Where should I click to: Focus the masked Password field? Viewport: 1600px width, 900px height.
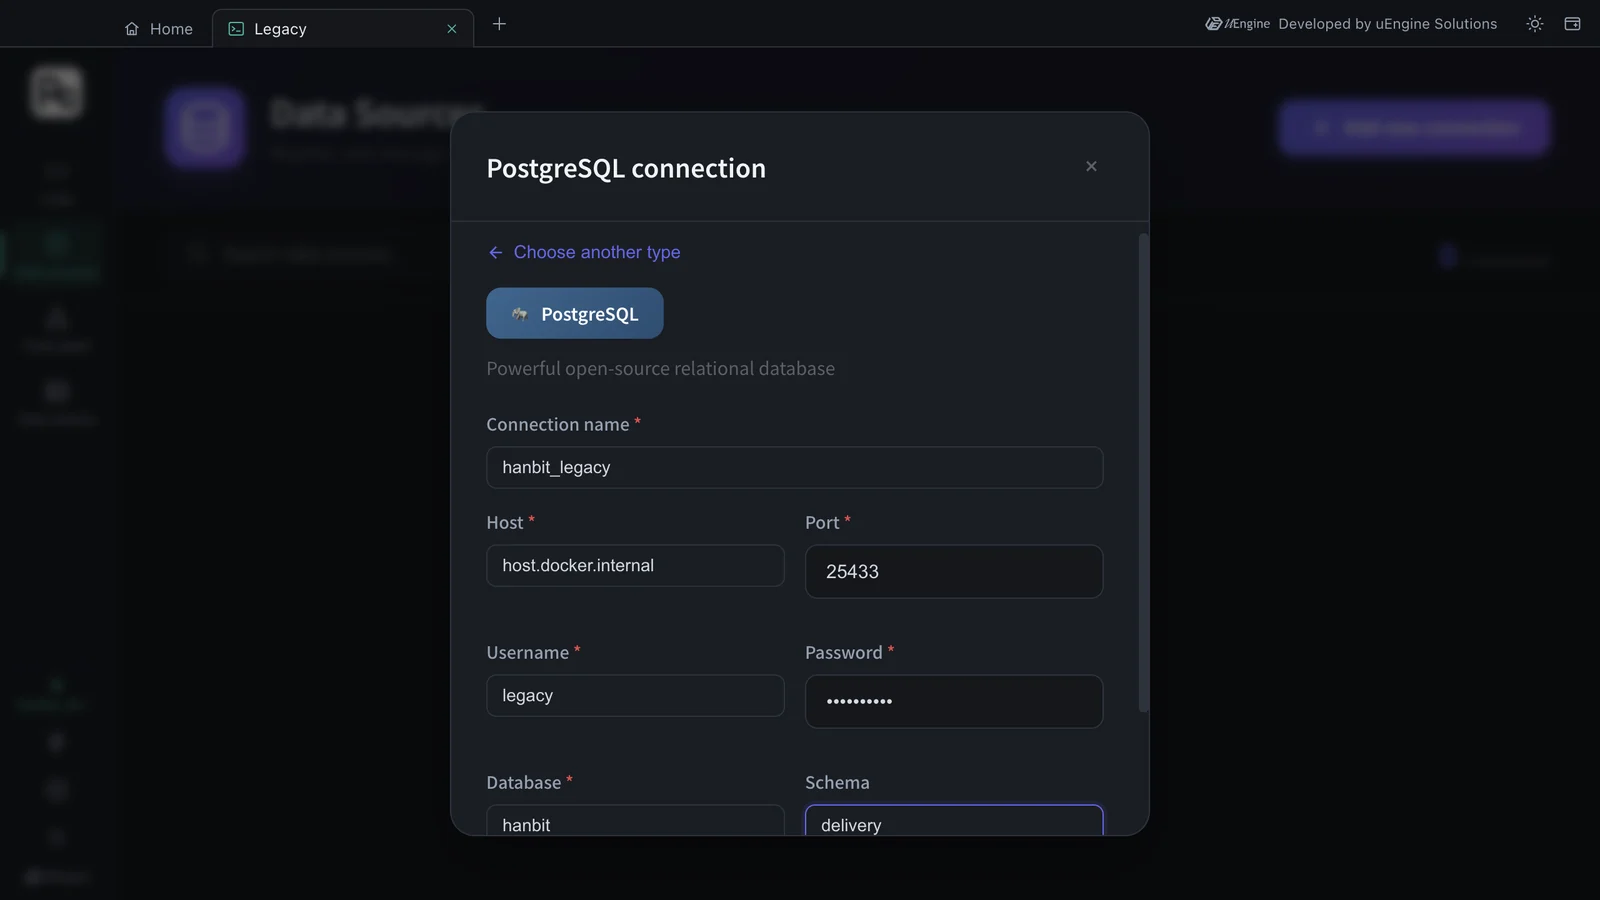tap(954, 701)
